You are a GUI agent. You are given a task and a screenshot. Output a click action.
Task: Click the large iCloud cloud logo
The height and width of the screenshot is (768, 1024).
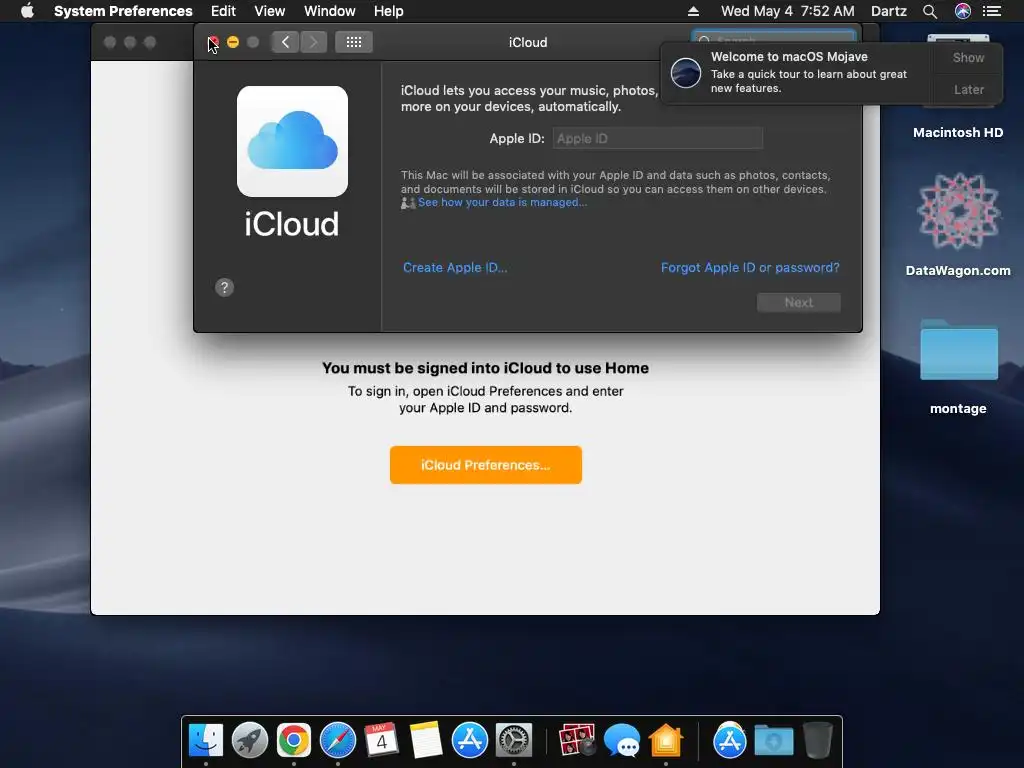[293, 141]
